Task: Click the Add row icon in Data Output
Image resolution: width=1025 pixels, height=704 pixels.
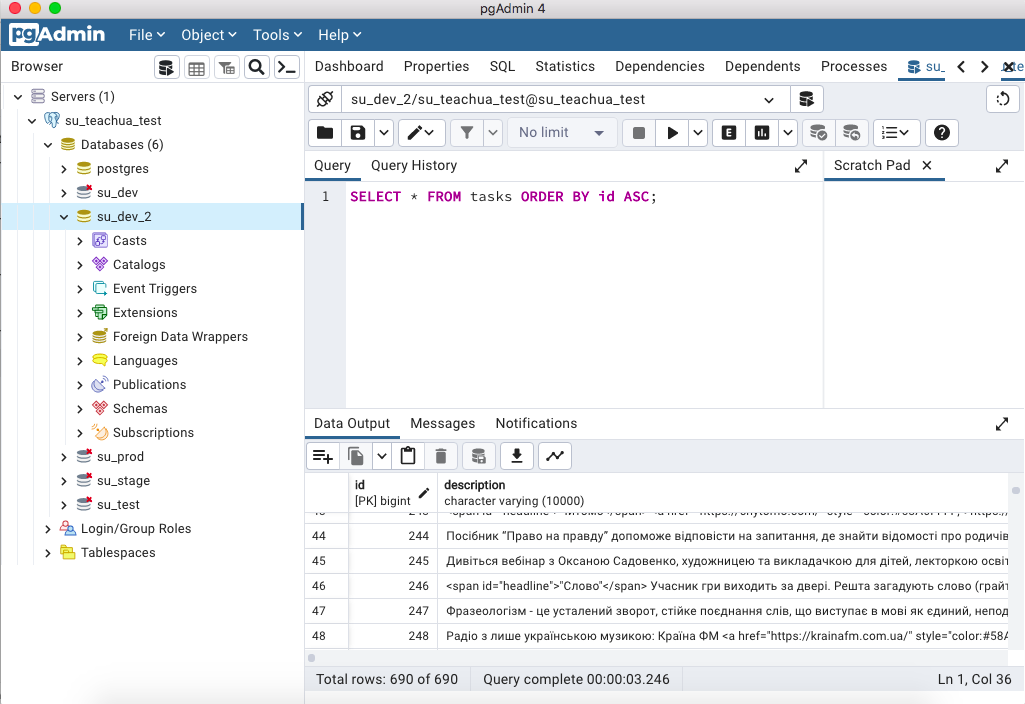Action: click(x=323, y=456)
